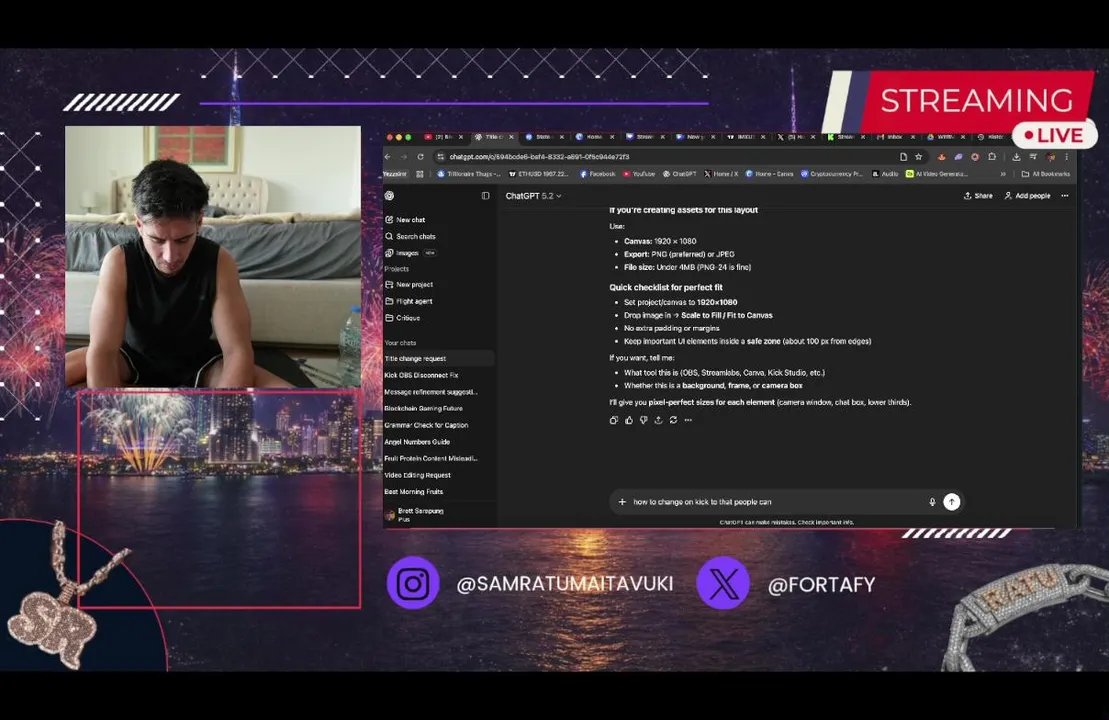Open more response actions (three dots)

(x=688, y=420)
